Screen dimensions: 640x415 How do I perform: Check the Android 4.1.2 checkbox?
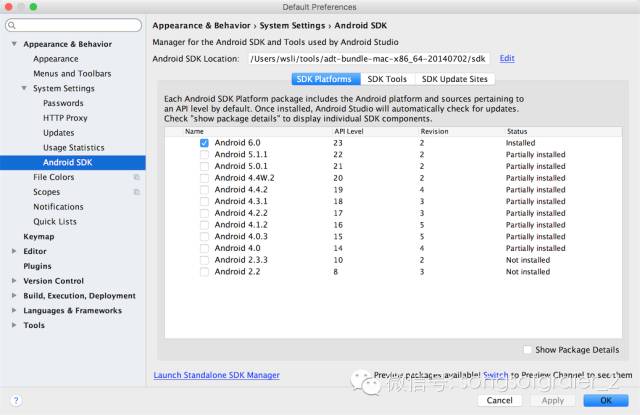pos(204,225)
